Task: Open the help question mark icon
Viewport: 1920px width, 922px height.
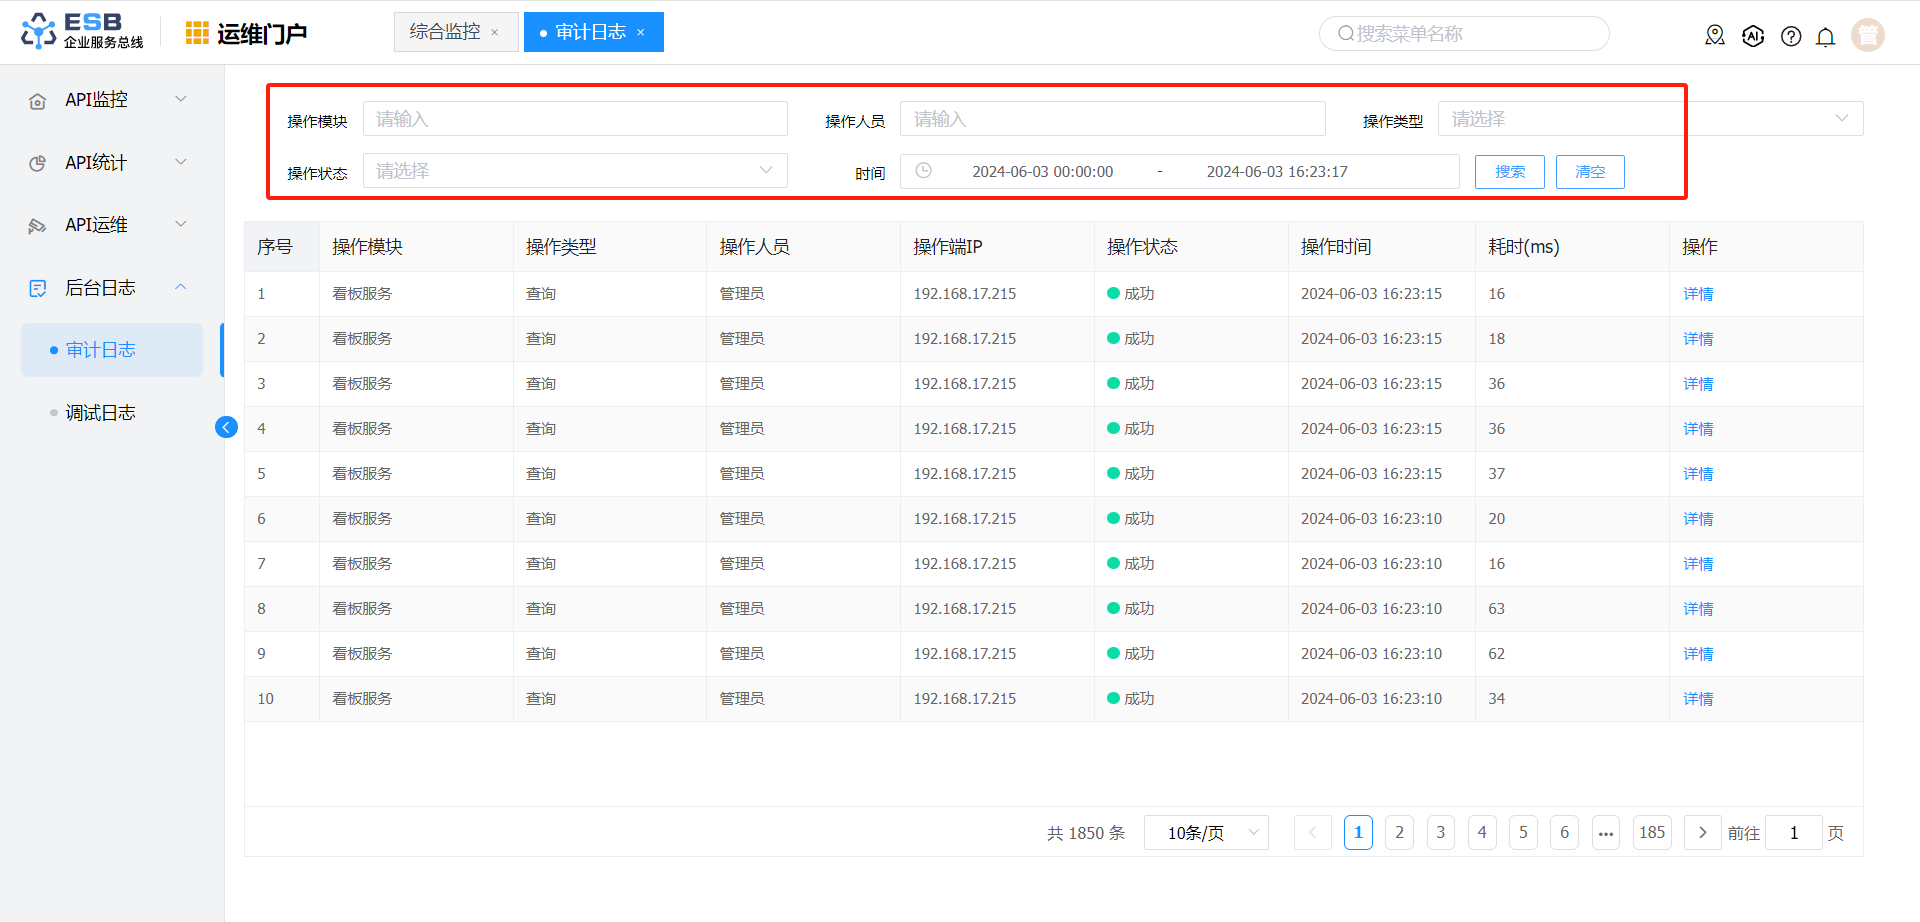Action: click(1791, 37)
